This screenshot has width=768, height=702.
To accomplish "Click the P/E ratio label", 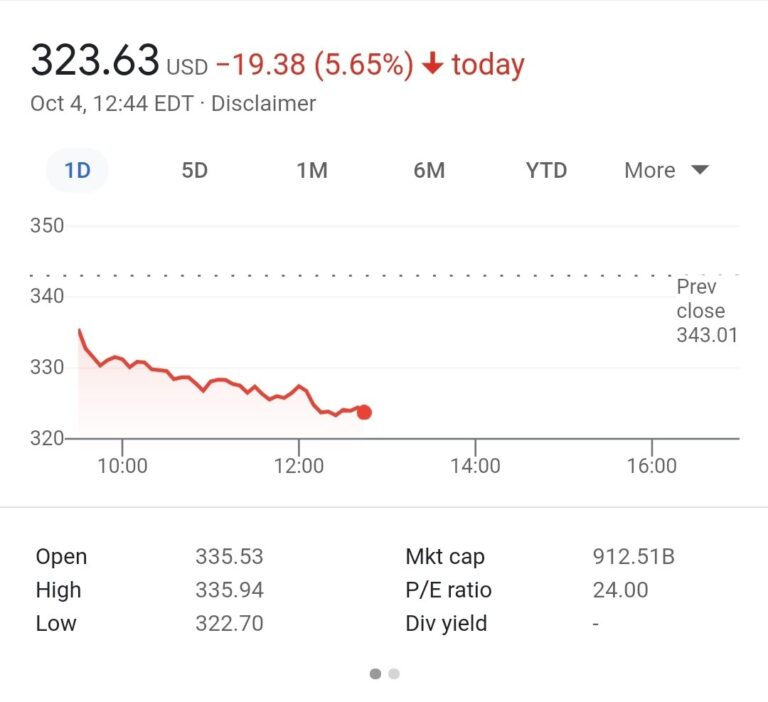I will tap(449, 590).
